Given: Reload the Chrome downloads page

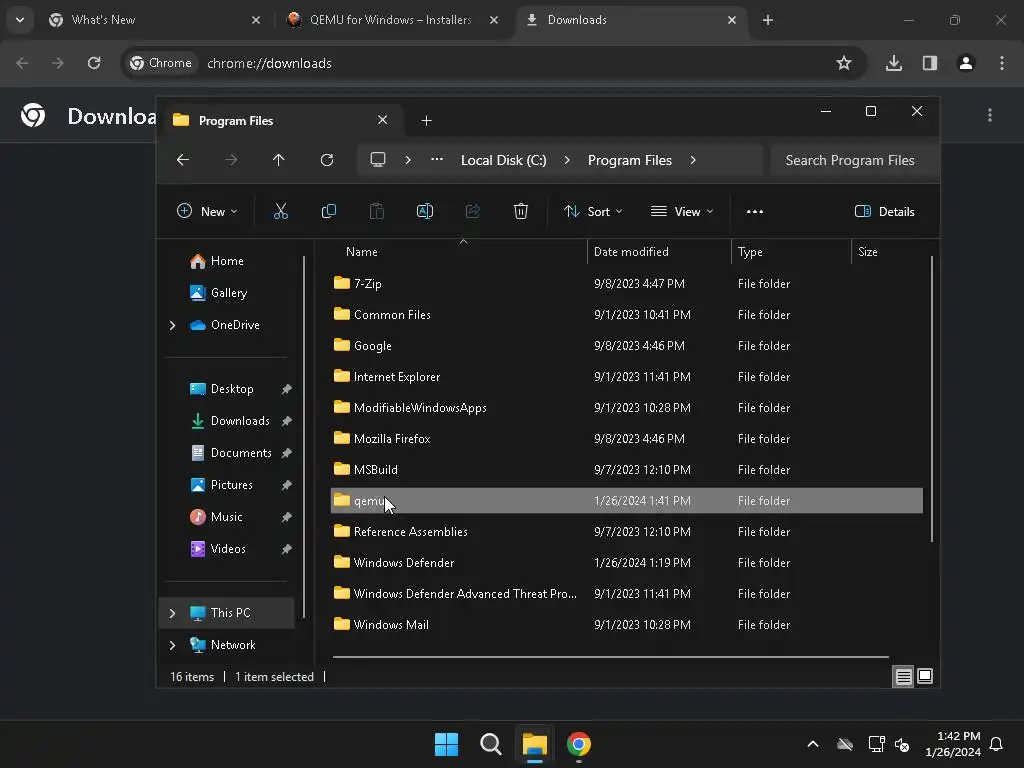Looking at the screenshot, I should pyautogui.click(x=94, y=63).
